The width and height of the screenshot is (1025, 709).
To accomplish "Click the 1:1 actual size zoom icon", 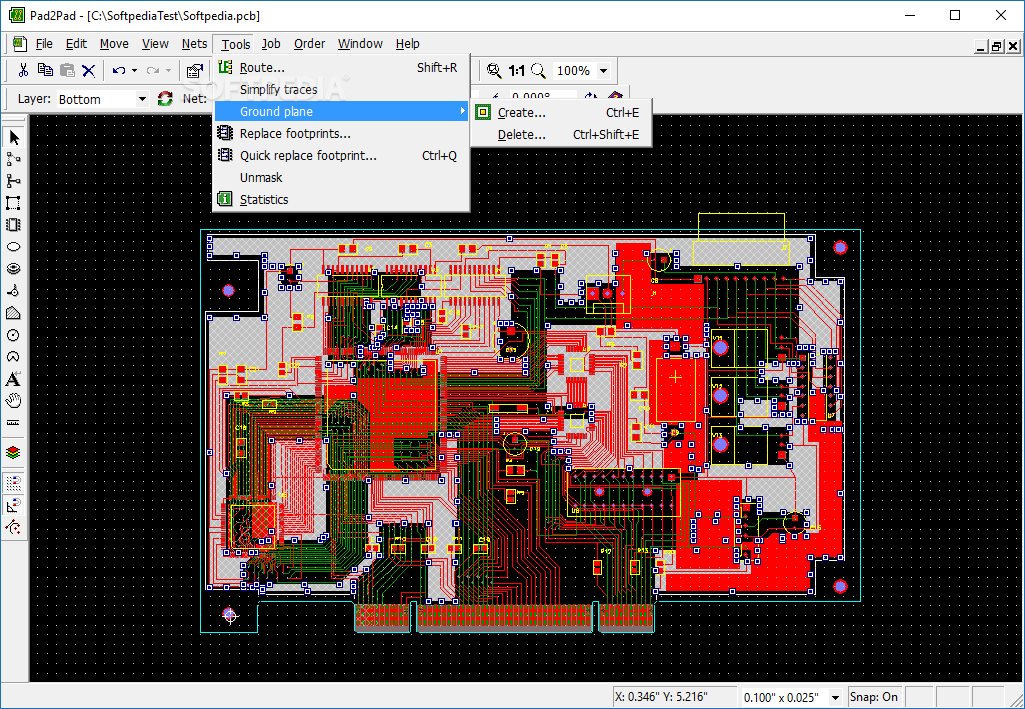I will [516, 71].
